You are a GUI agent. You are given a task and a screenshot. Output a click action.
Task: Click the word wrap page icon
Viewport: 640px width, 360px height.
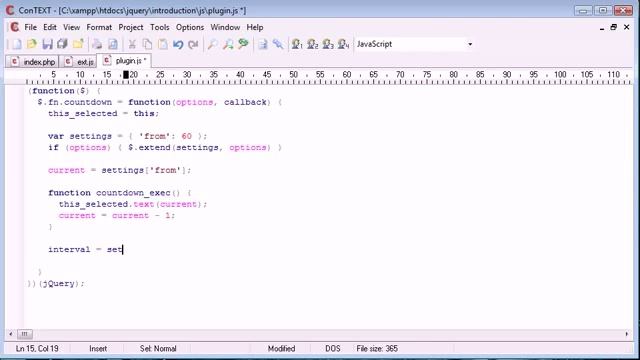pos(262,44)
